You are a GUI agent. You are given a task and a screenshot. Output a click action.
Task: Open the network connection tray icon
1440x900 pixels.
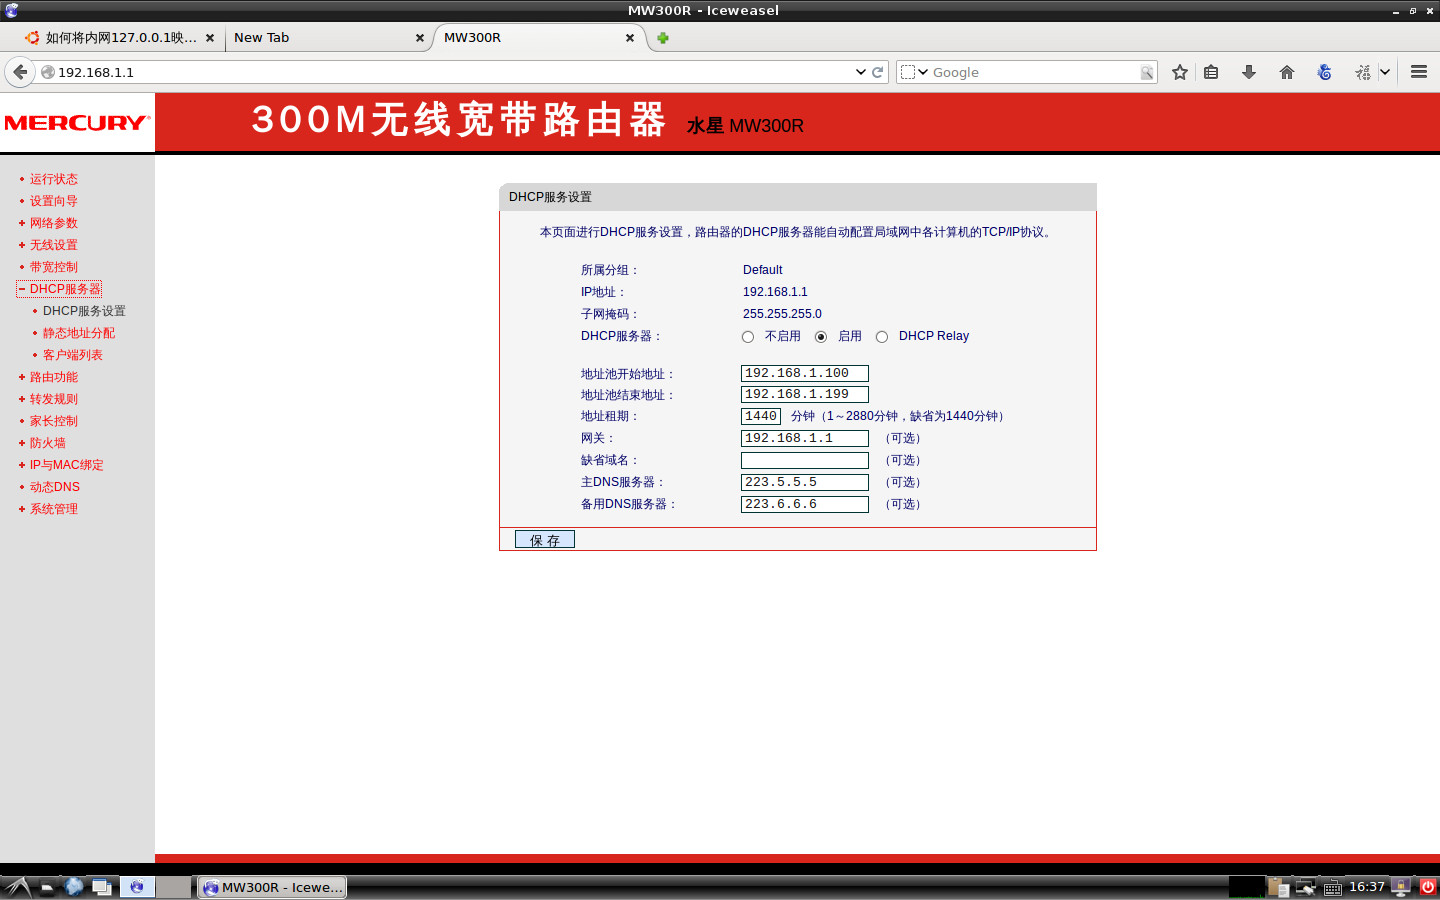pos(1306,887)
